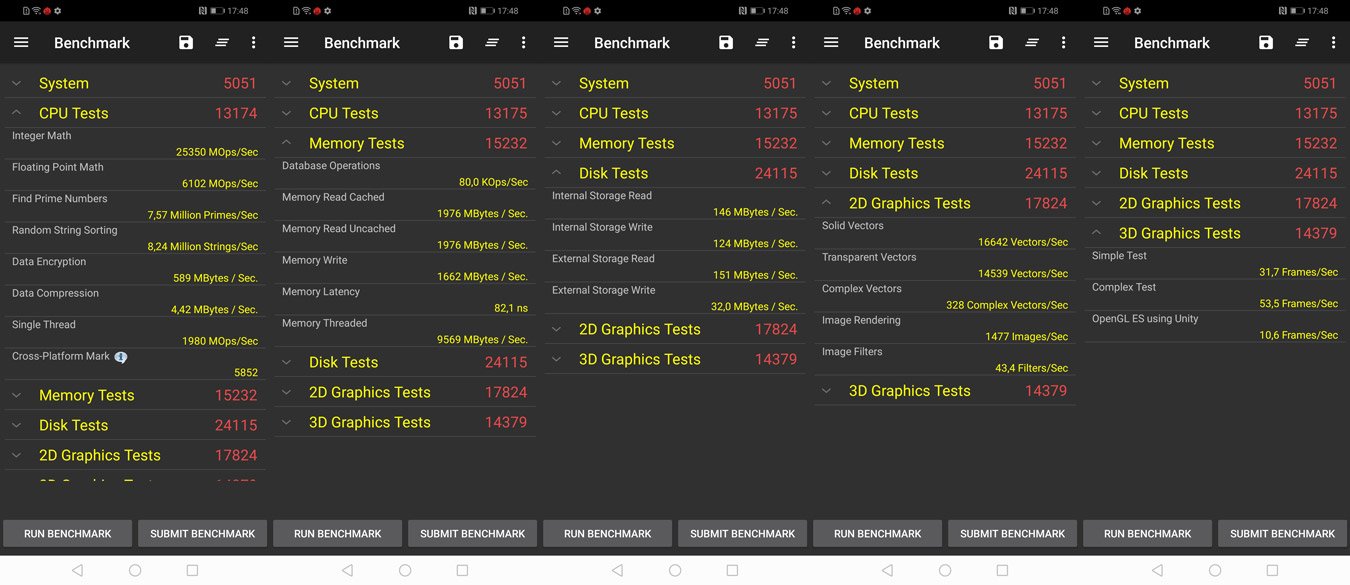Select the Random String Sorting row
The height and width of the screenshot is (585, 1350).
pos(135,239)
